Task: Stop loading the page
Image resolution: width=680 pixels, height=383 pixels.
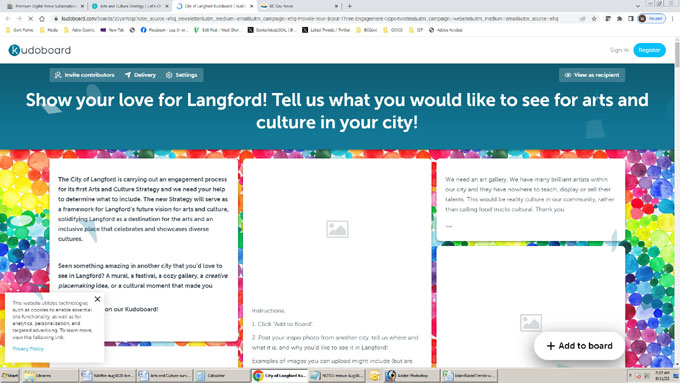Action: pyautogui.click(x=30, y=19)
